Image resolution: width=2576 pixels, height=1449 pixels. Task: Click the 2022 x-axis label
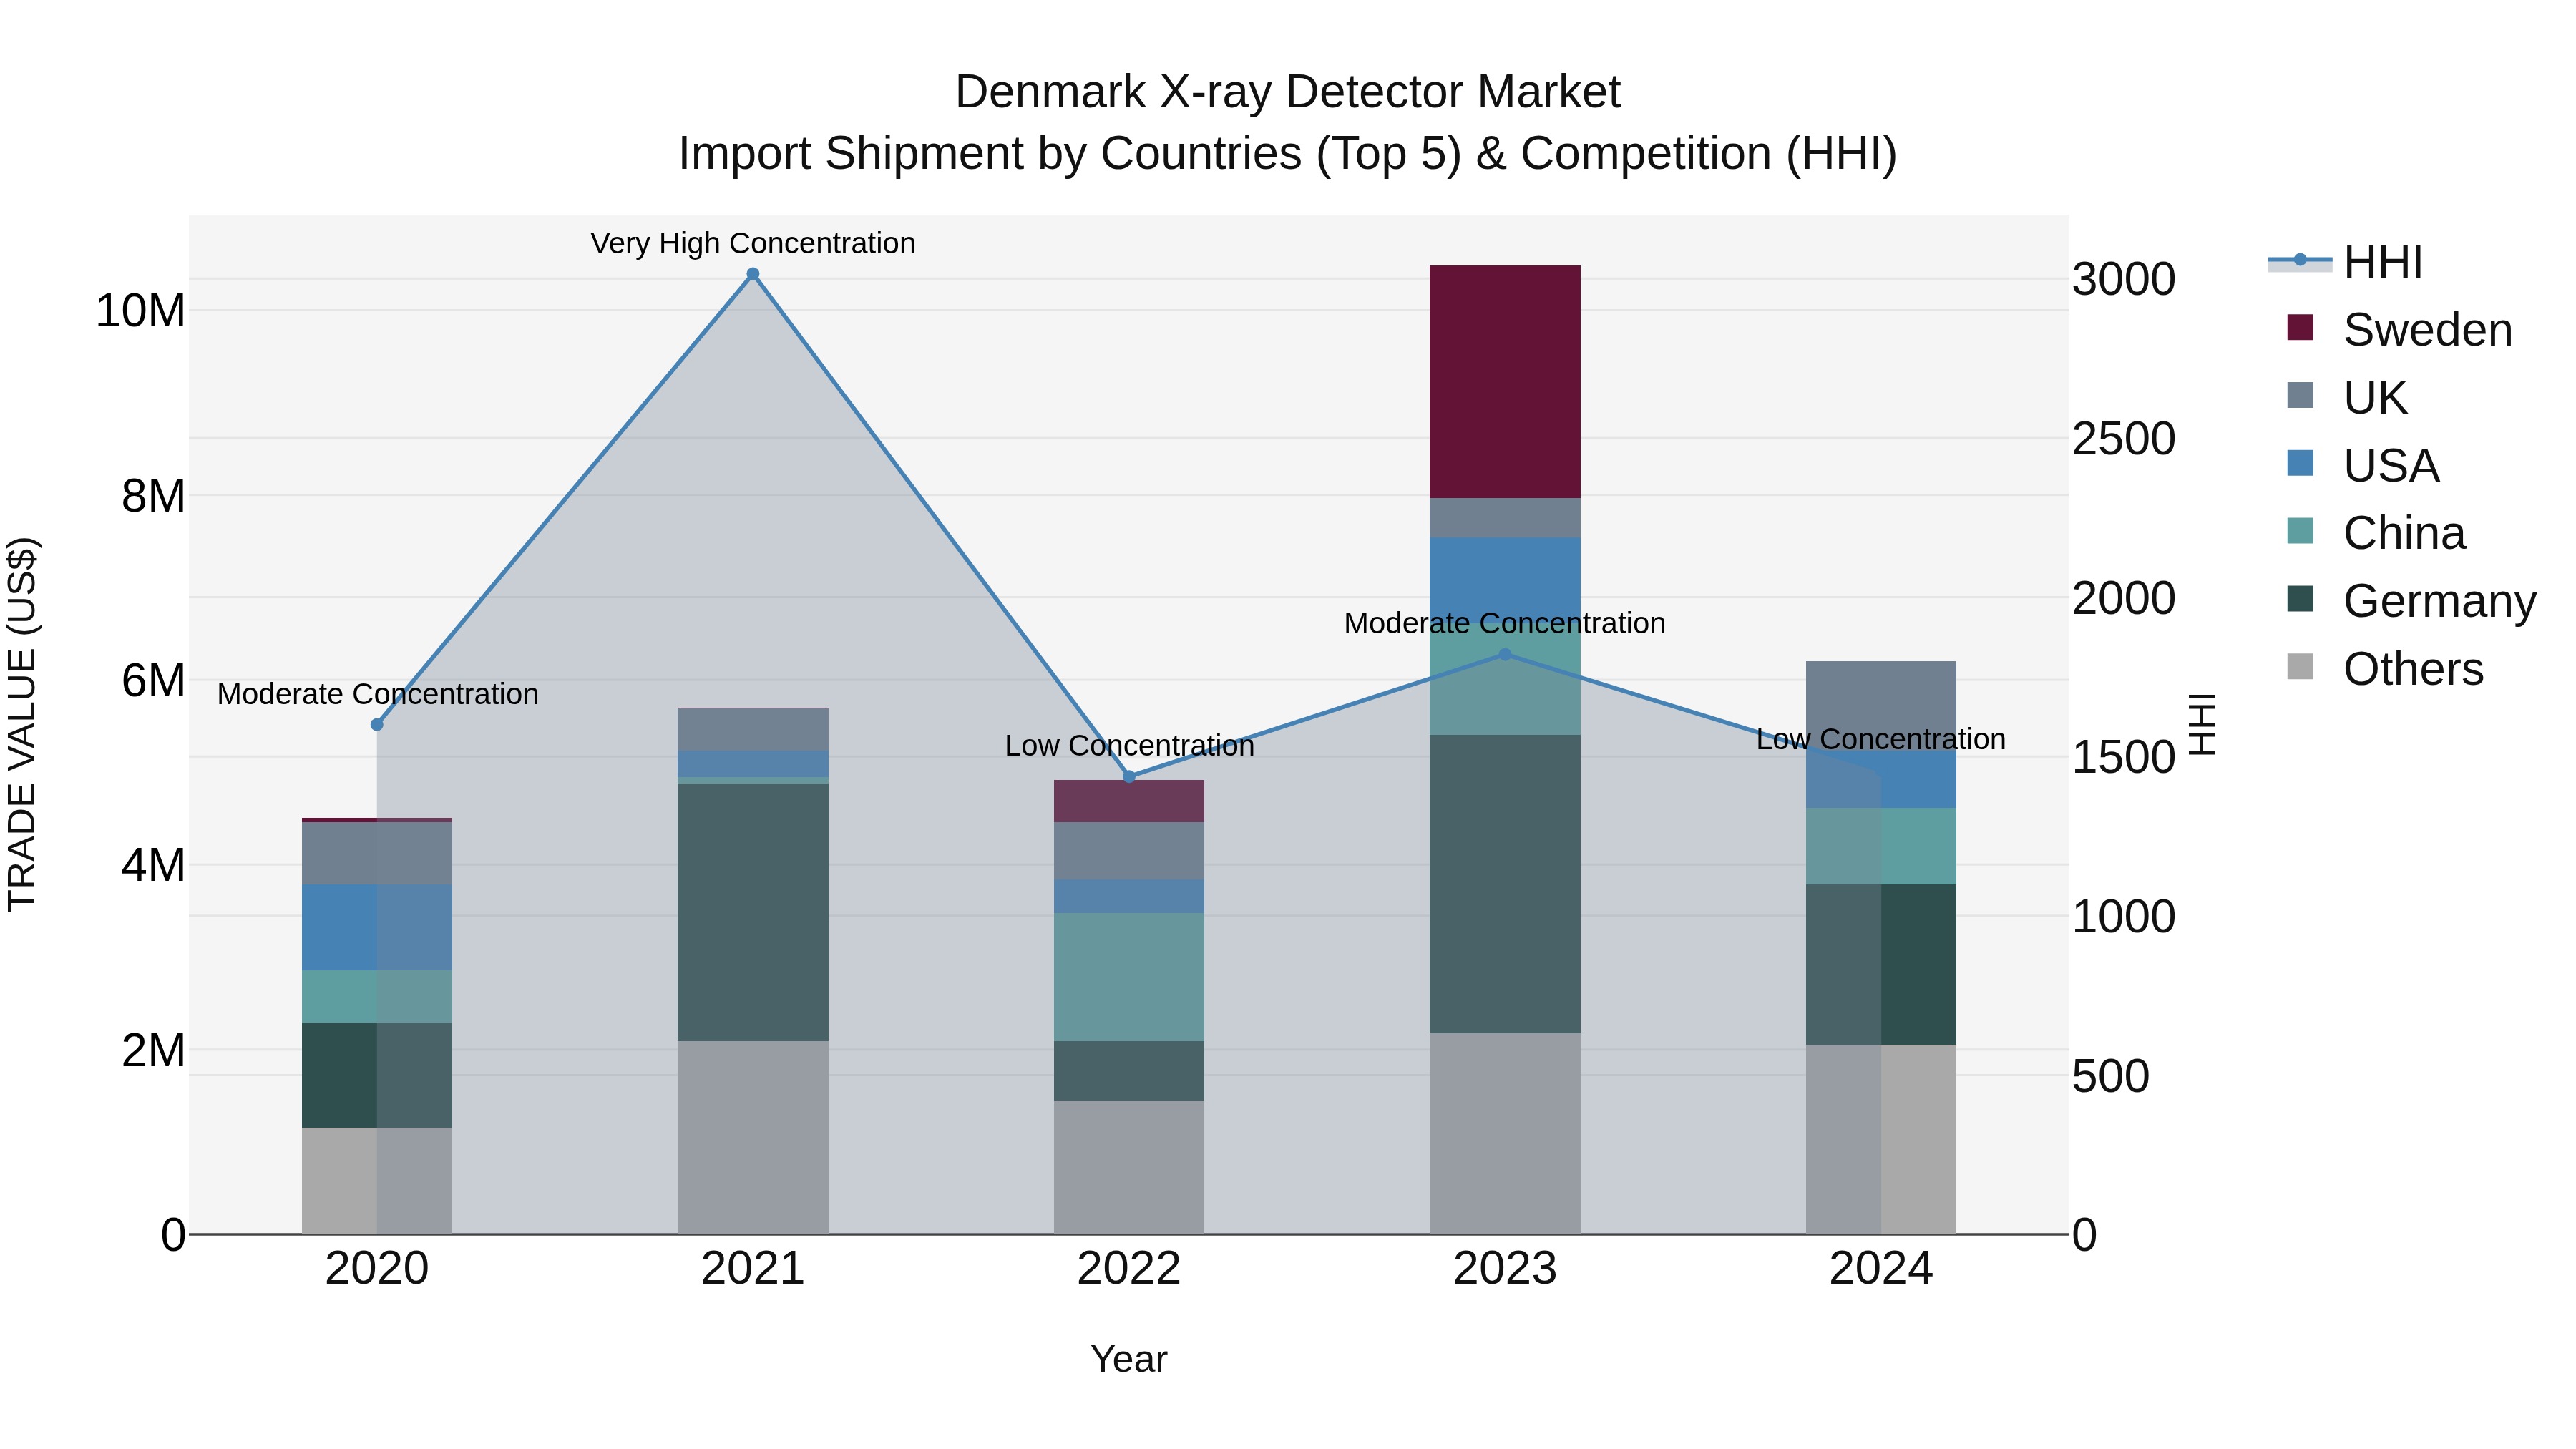pyautogui.click(x=1129, y=1269)
